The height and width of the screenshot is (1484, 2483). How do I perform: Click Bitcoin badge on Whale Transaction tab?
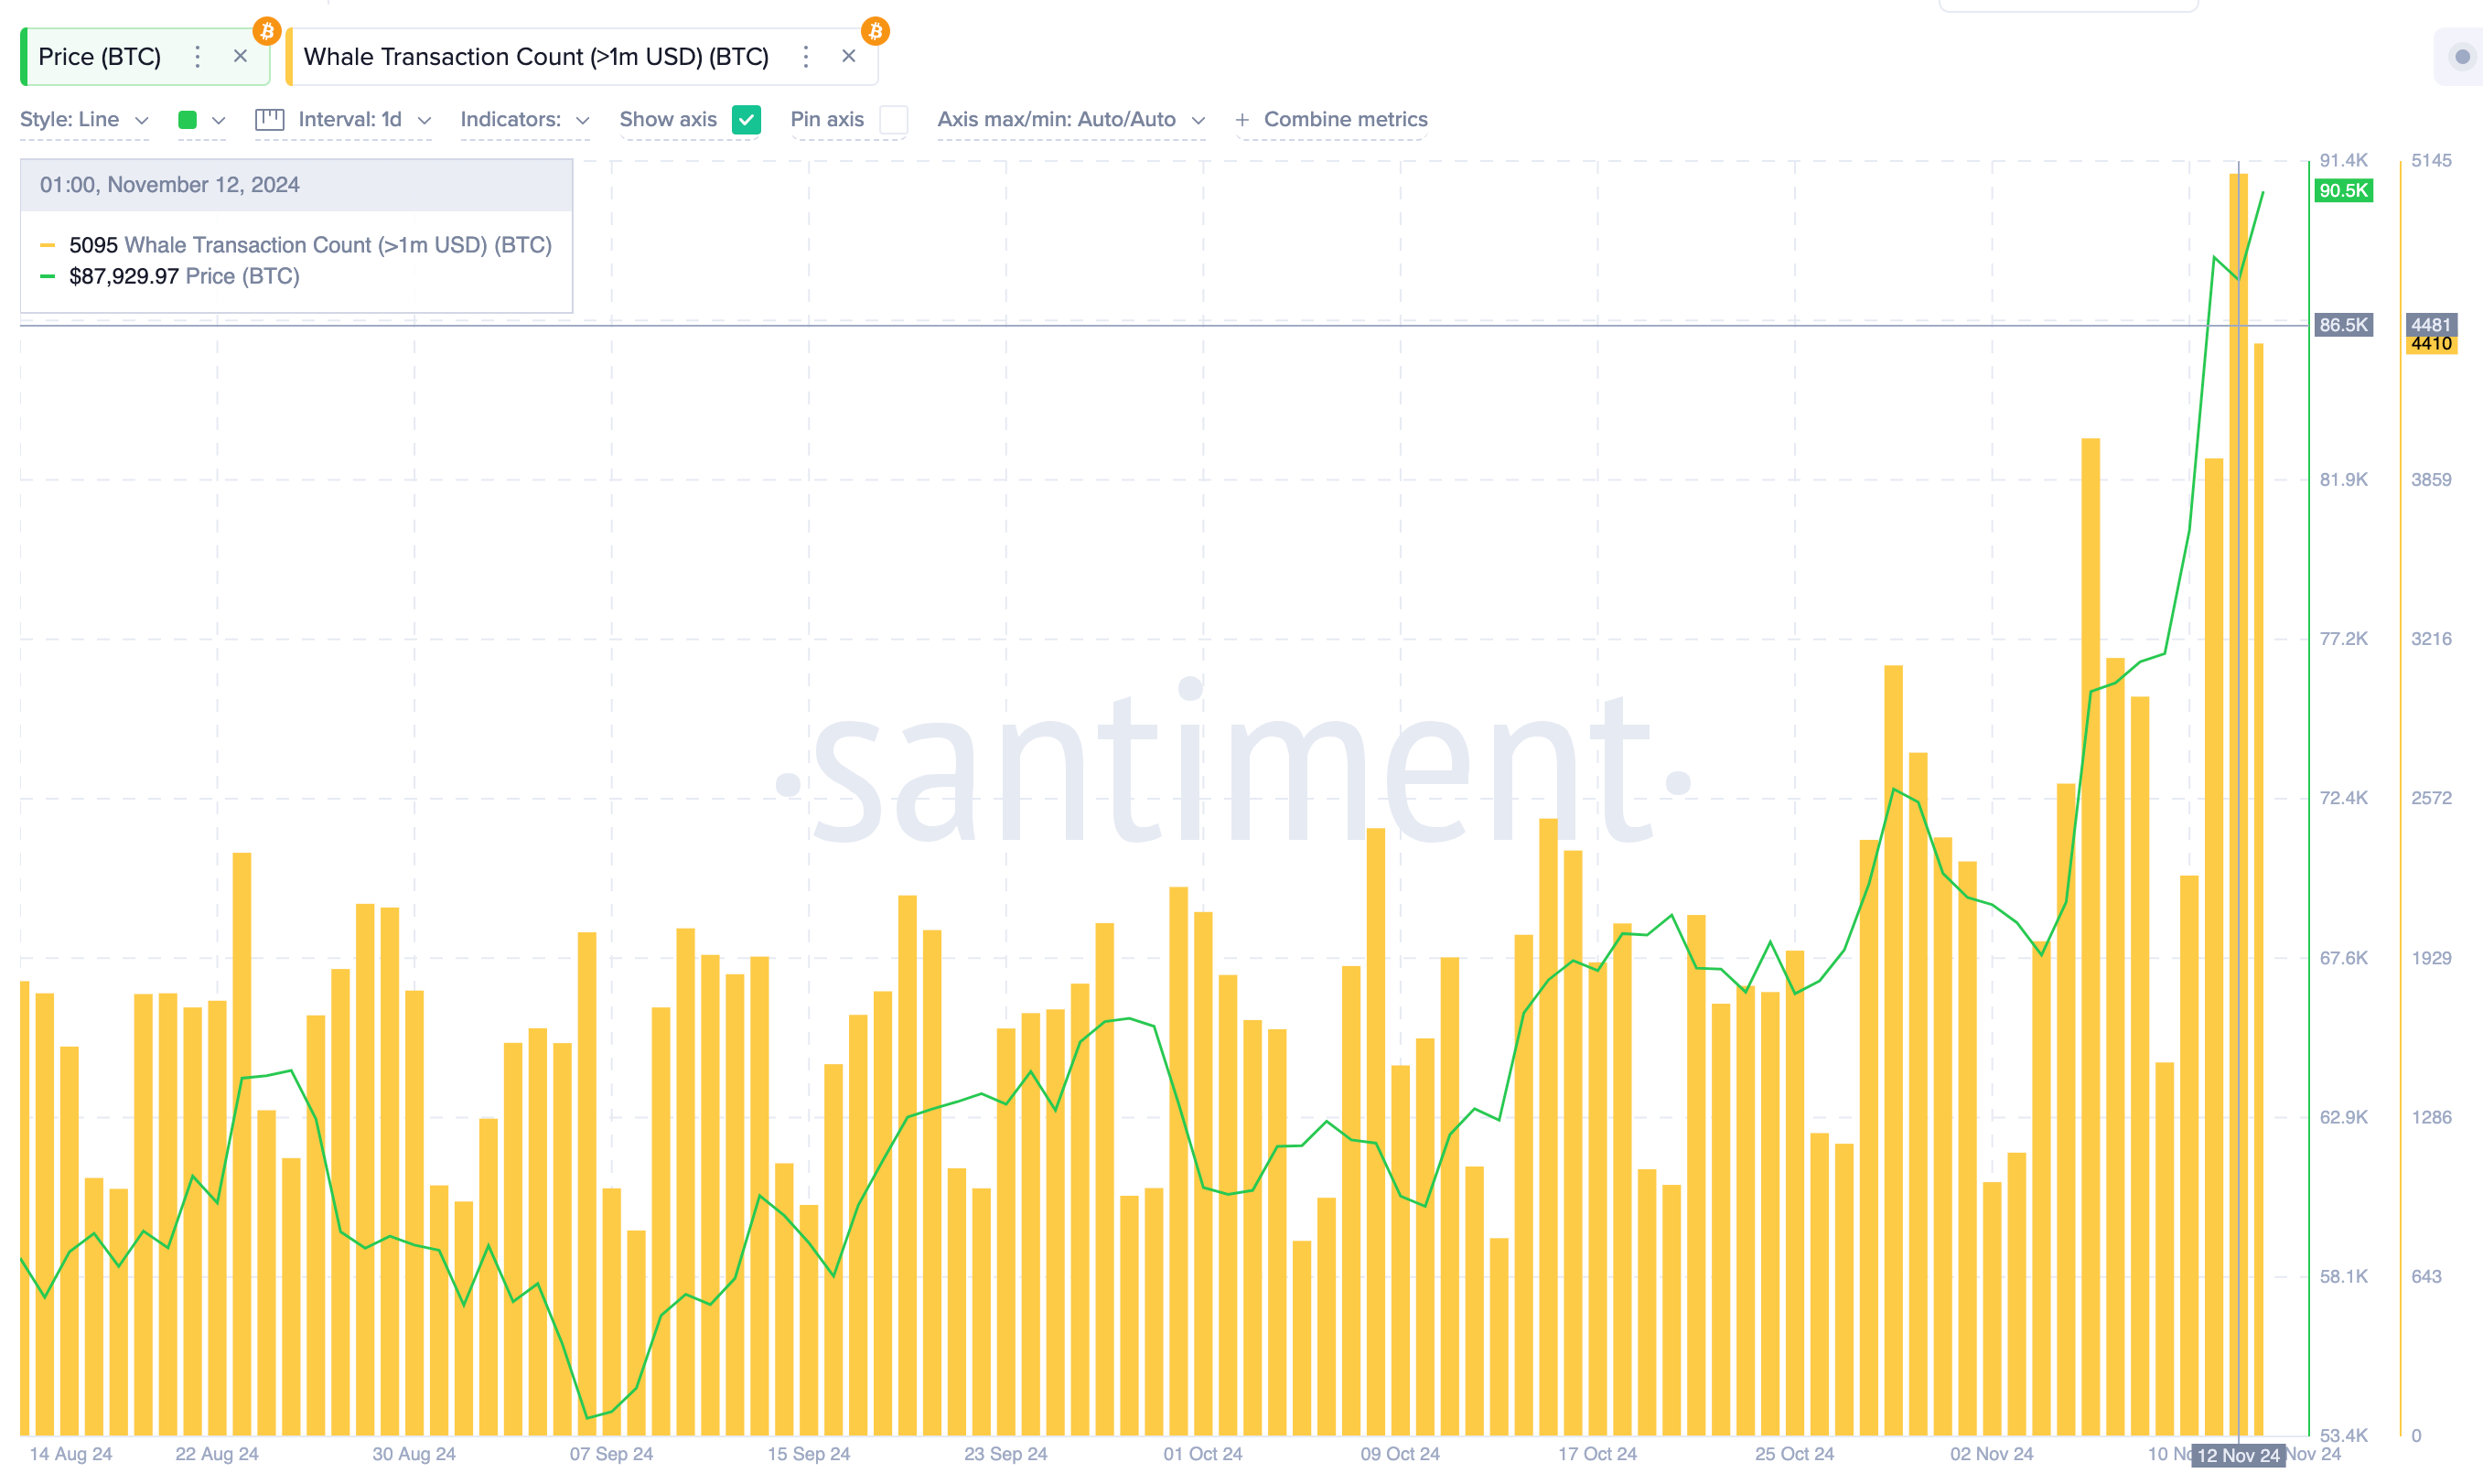pyautogui.click(x=875, y=31)
